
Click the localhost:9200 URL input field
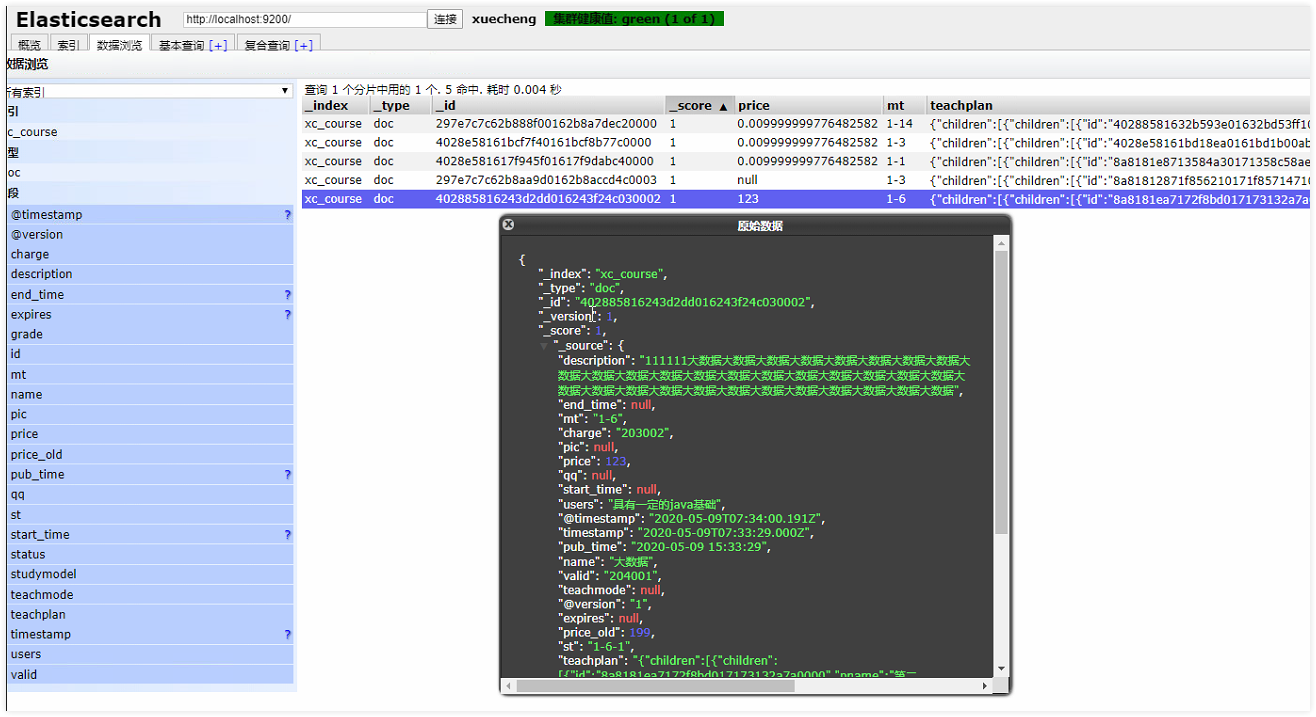pyautogui.click(x=305, y=19)
